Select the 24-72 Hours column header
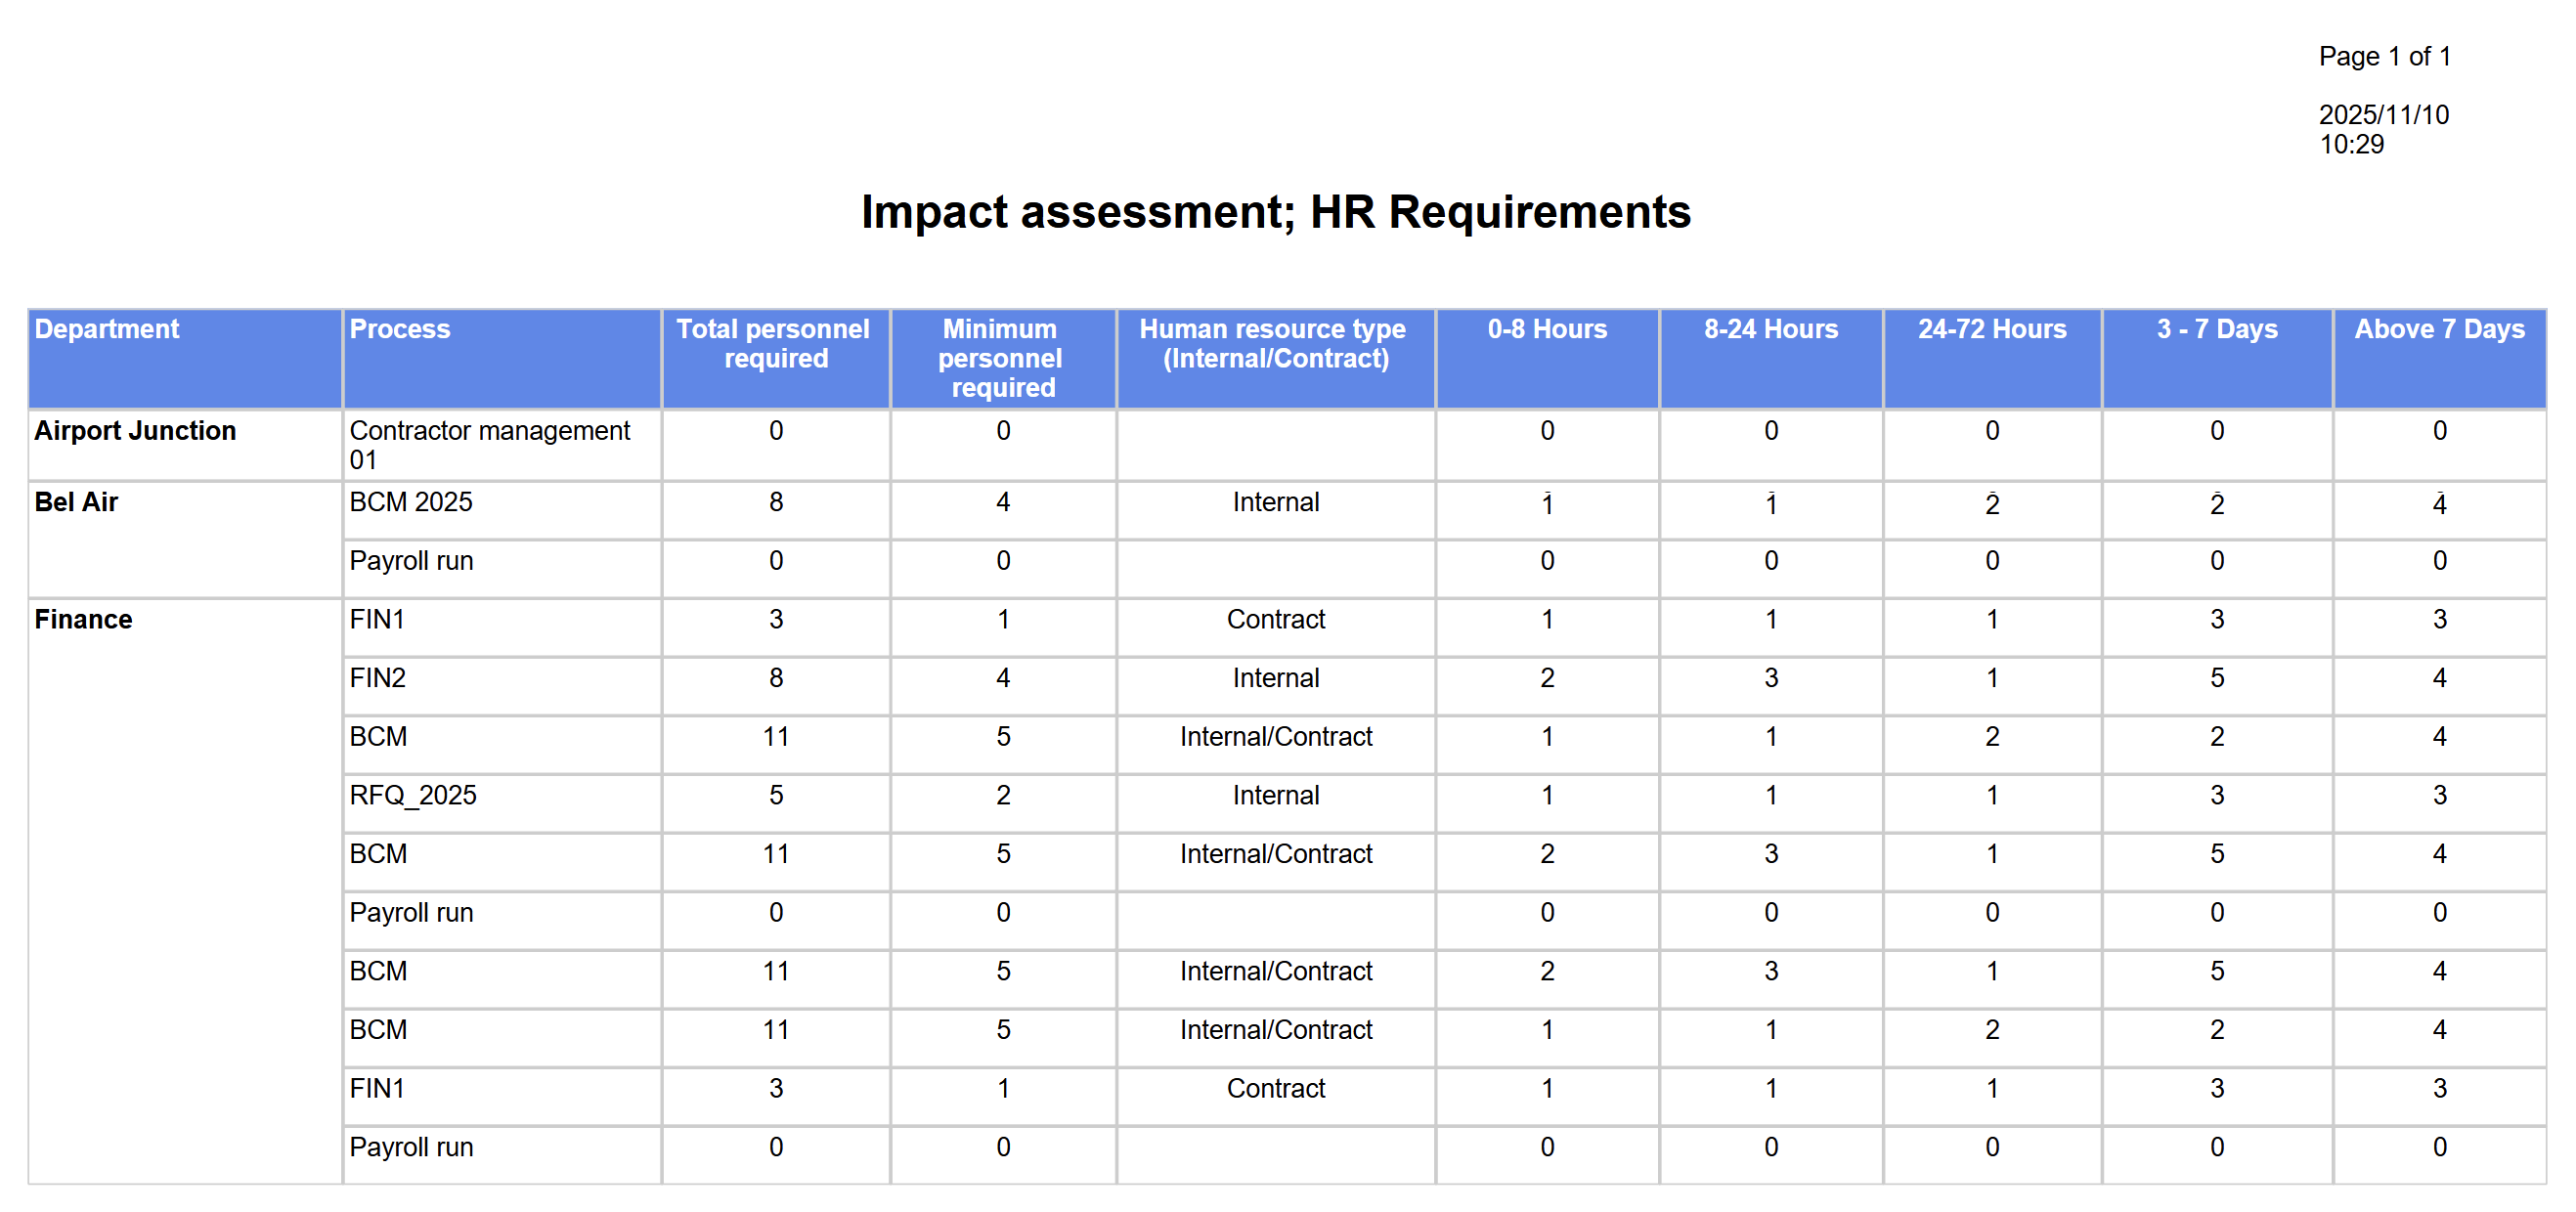The height and width of the screenshot is (1212, 2576). coord(1991,329)
